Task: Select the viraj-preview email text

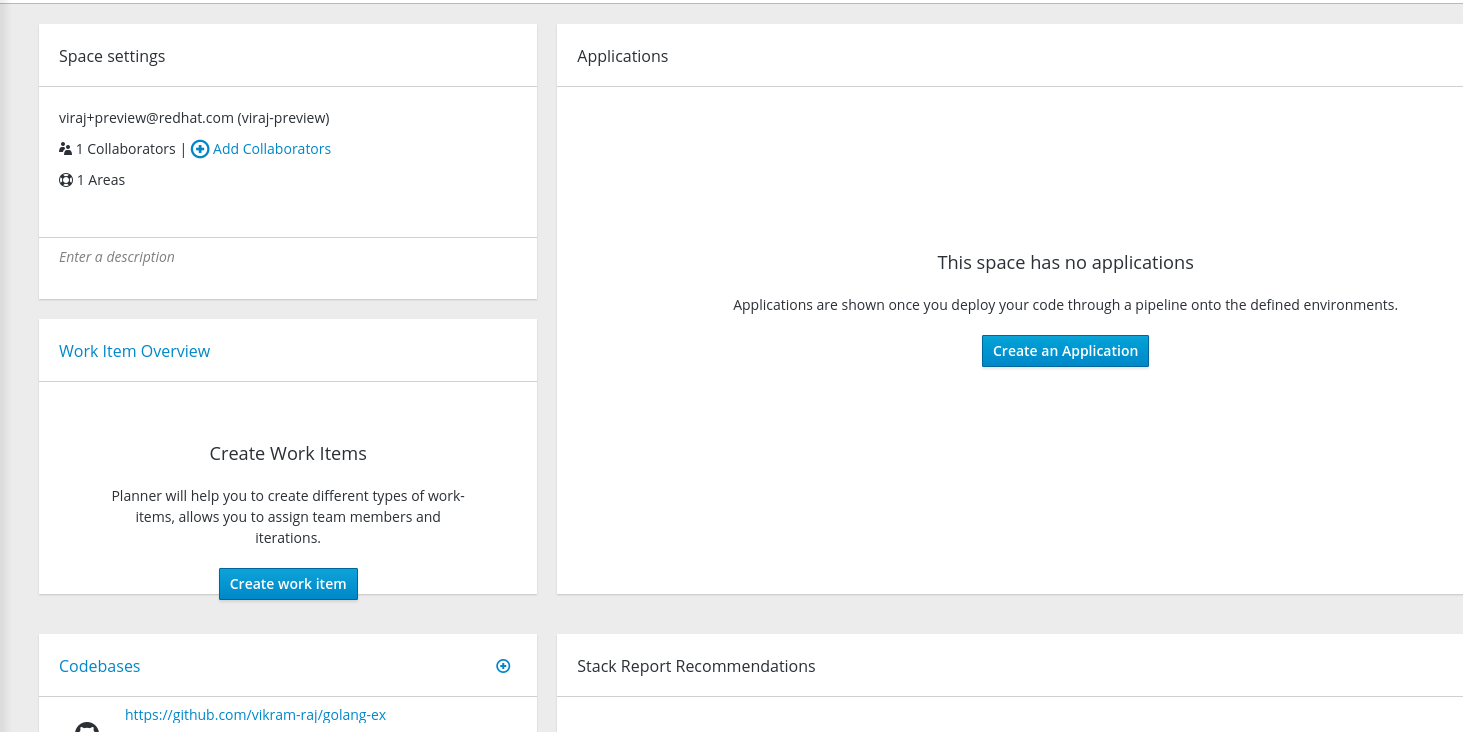Action: pos(194,117)
